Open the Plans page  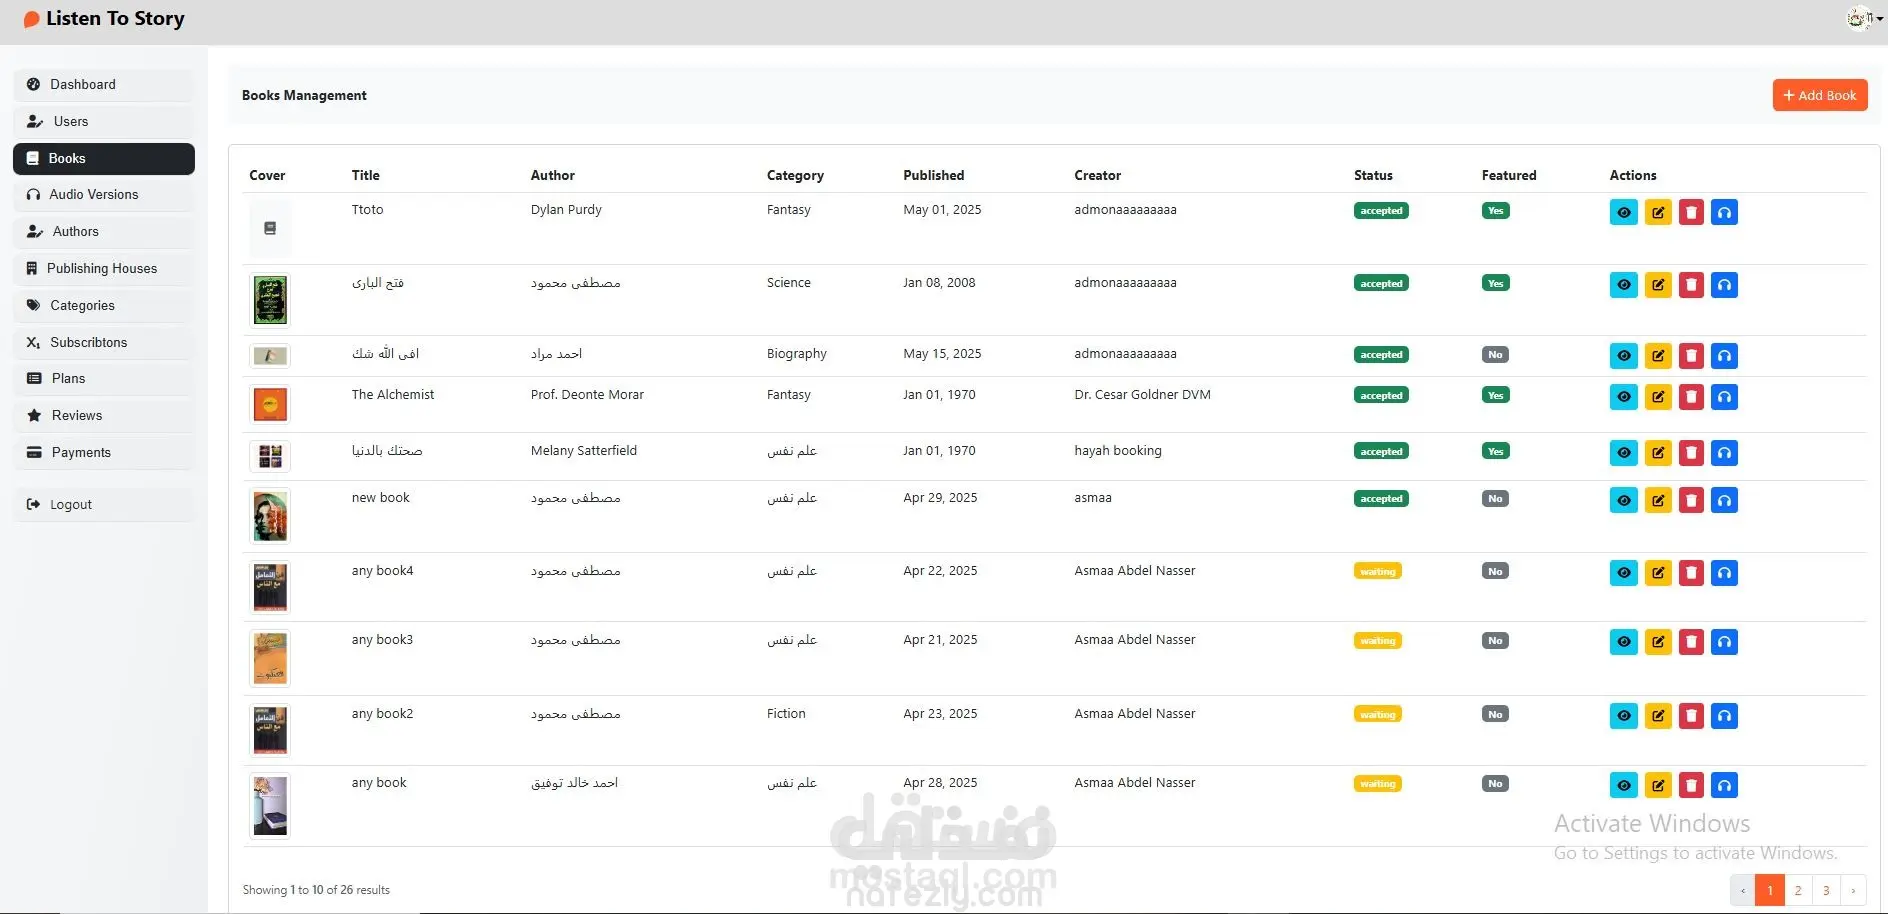point(104,379)
